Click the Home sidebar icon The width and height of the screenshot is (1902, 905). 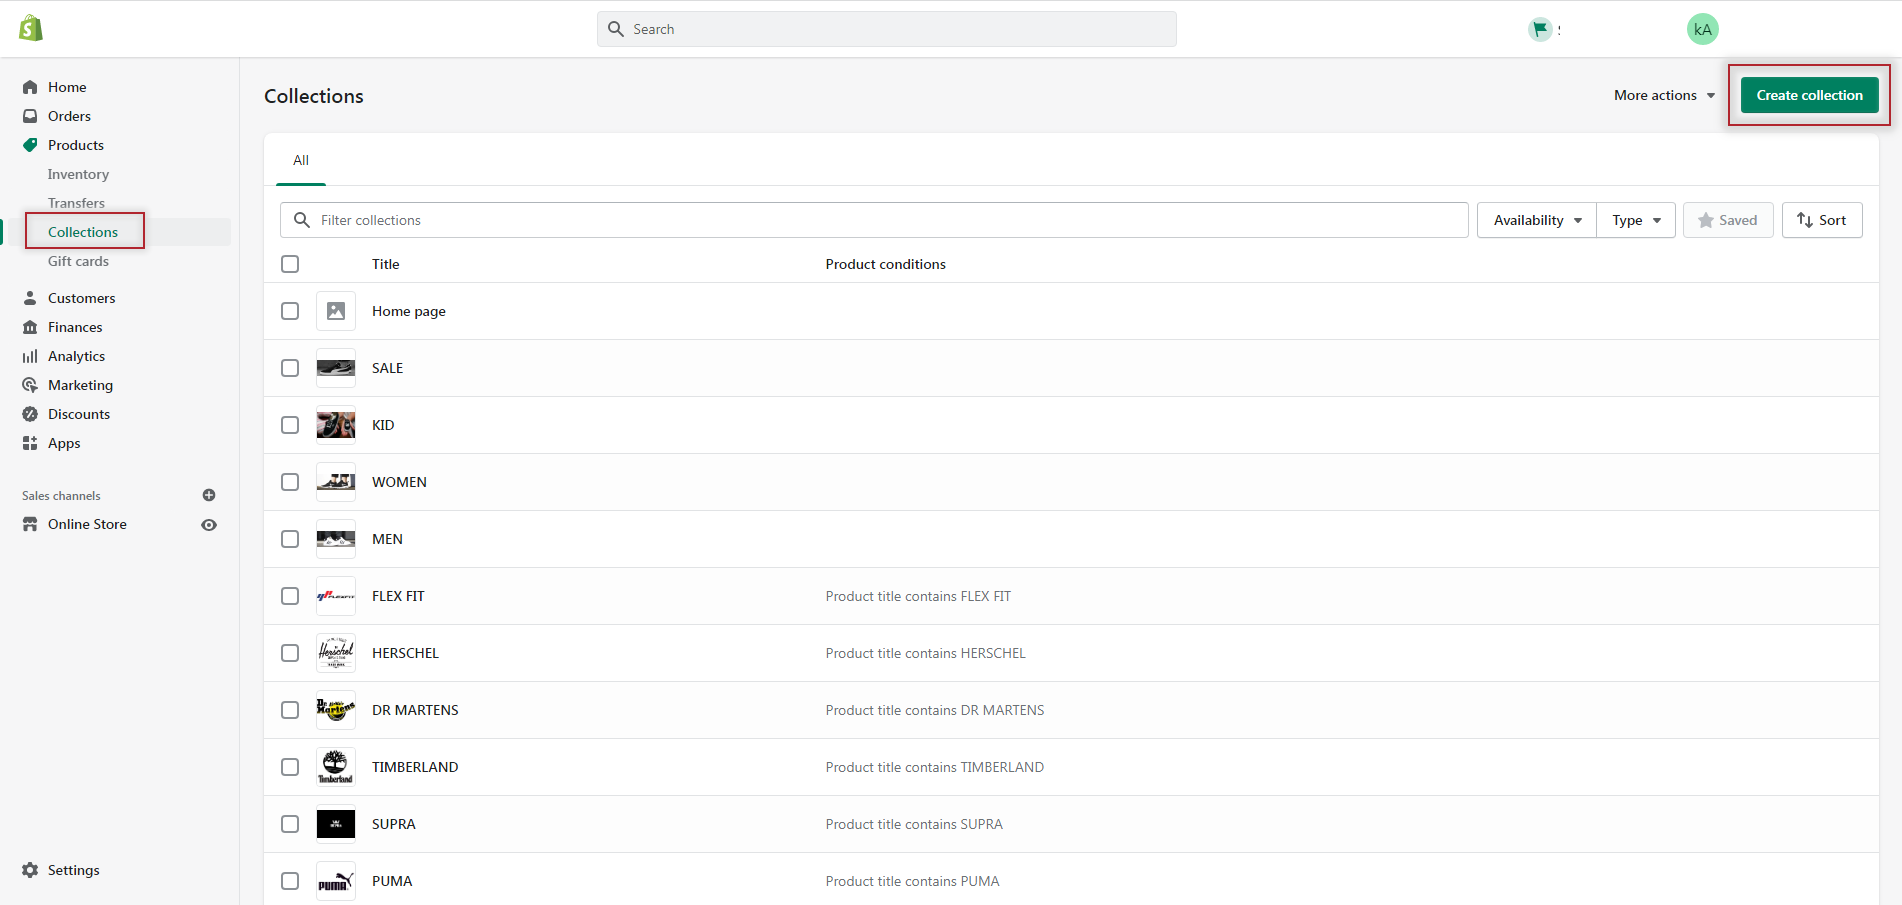(x=30, y=87)
